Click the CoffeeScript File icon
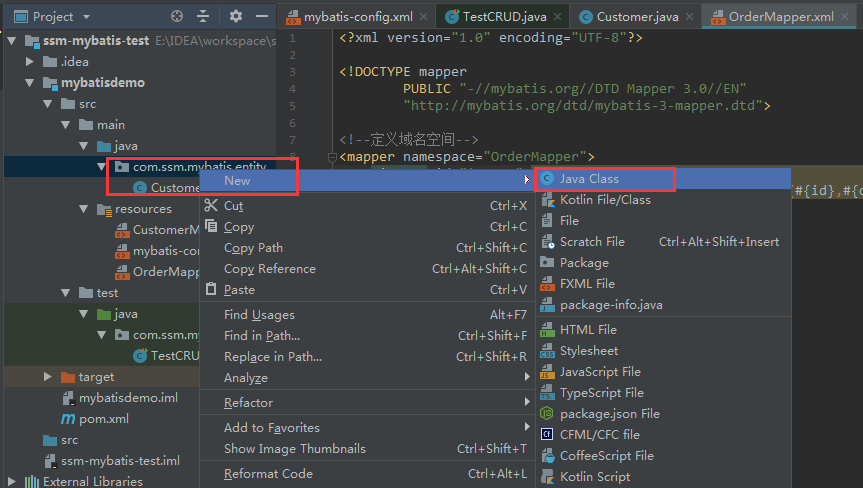863x488 pixels. tap(547, 456)
